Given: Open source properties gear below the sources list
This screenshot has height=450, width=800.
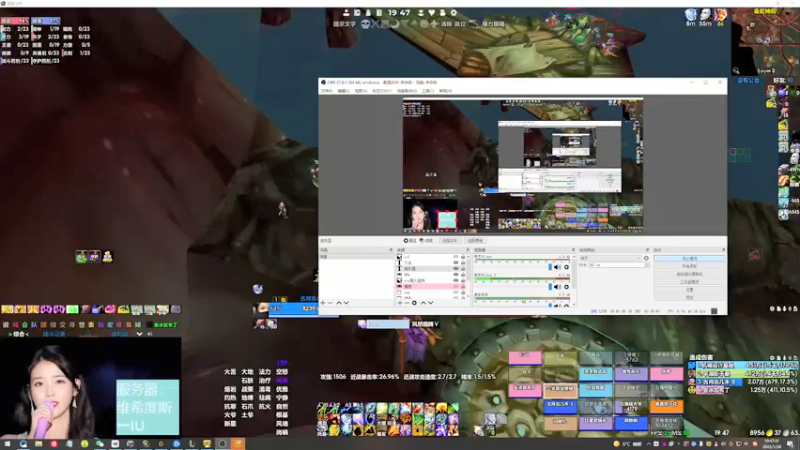Looking at the screenshot, I should pos(414,303).
